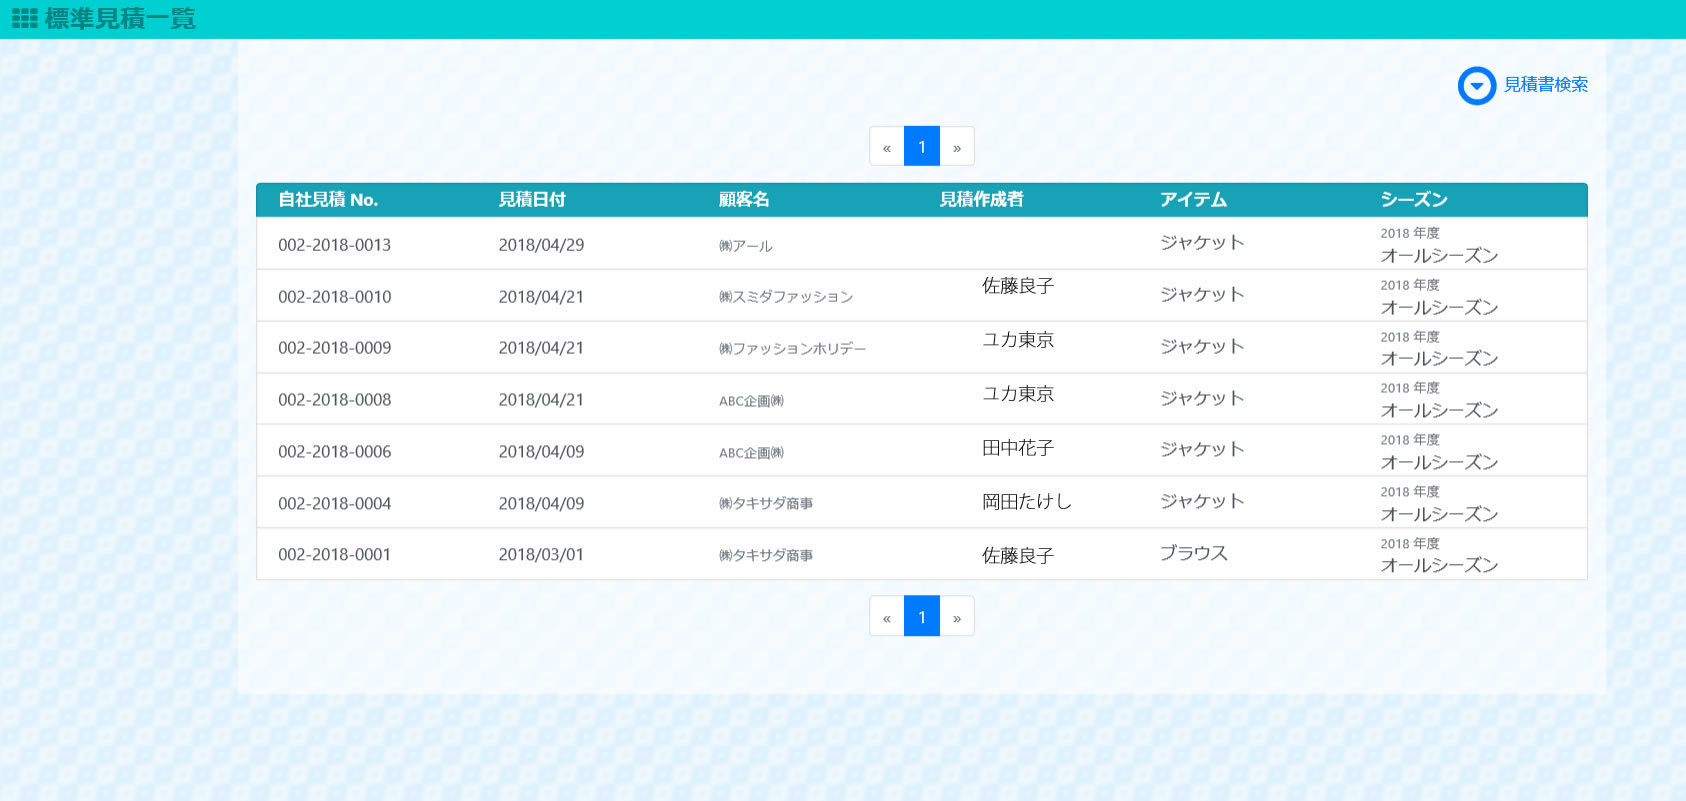
Task: Open estimate 002-2018-0013
Action: (335, 245)
